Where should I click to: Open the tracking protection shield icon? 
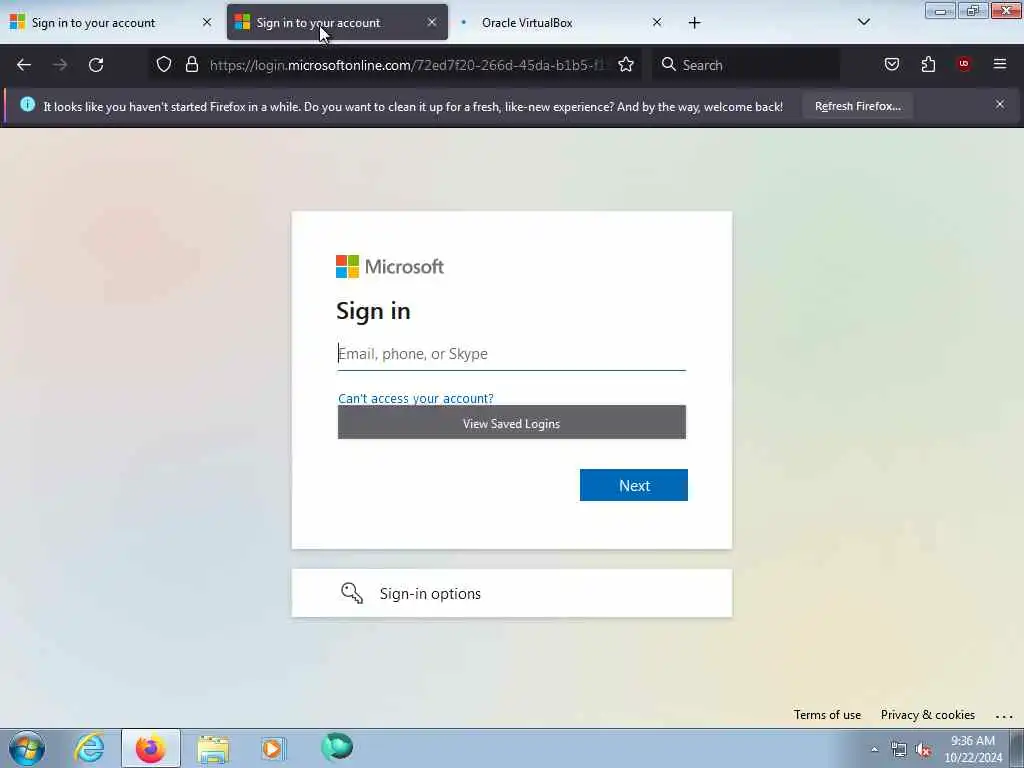(x=164, y=65)
